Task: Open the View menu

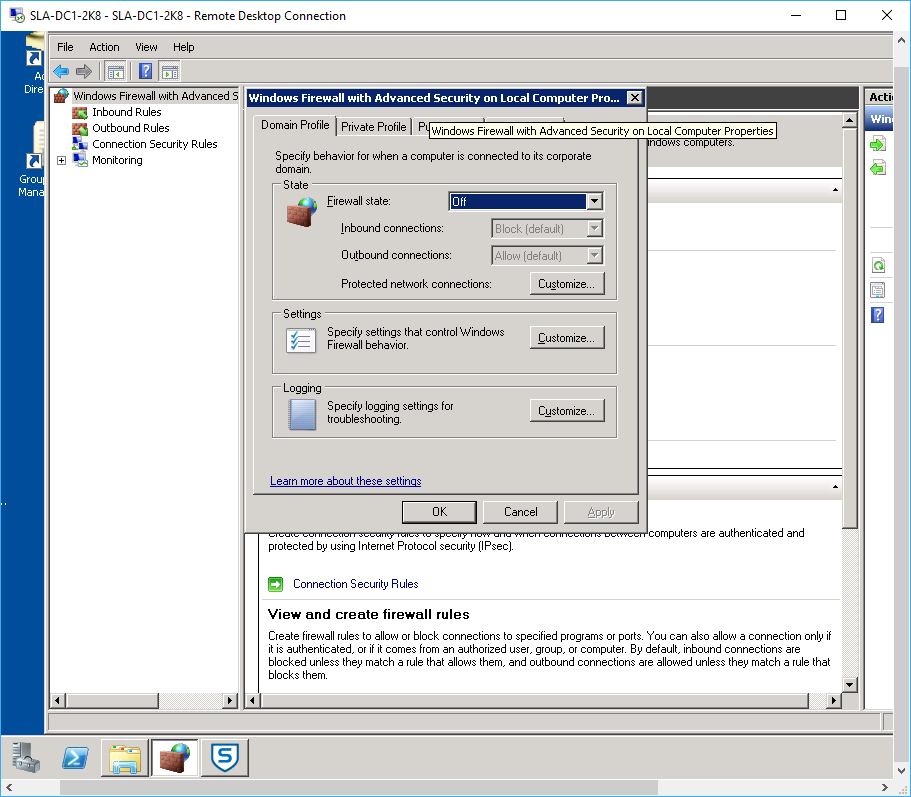Action: 146,47
